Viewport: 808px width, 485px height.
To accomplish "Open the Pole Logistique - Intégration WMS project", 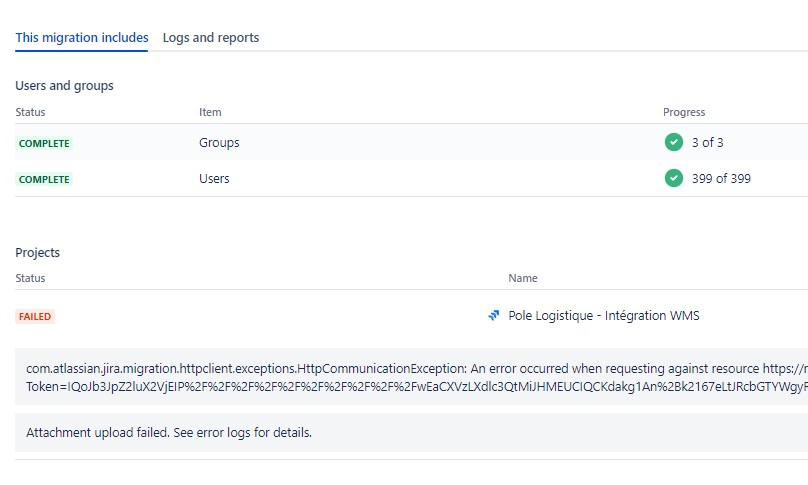I will 603,315.
